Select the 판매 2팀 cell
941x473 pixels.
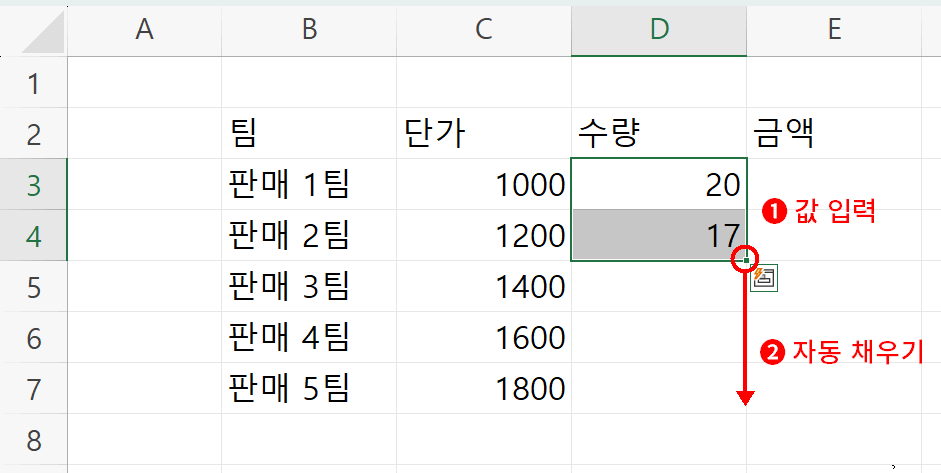point(309,235)
